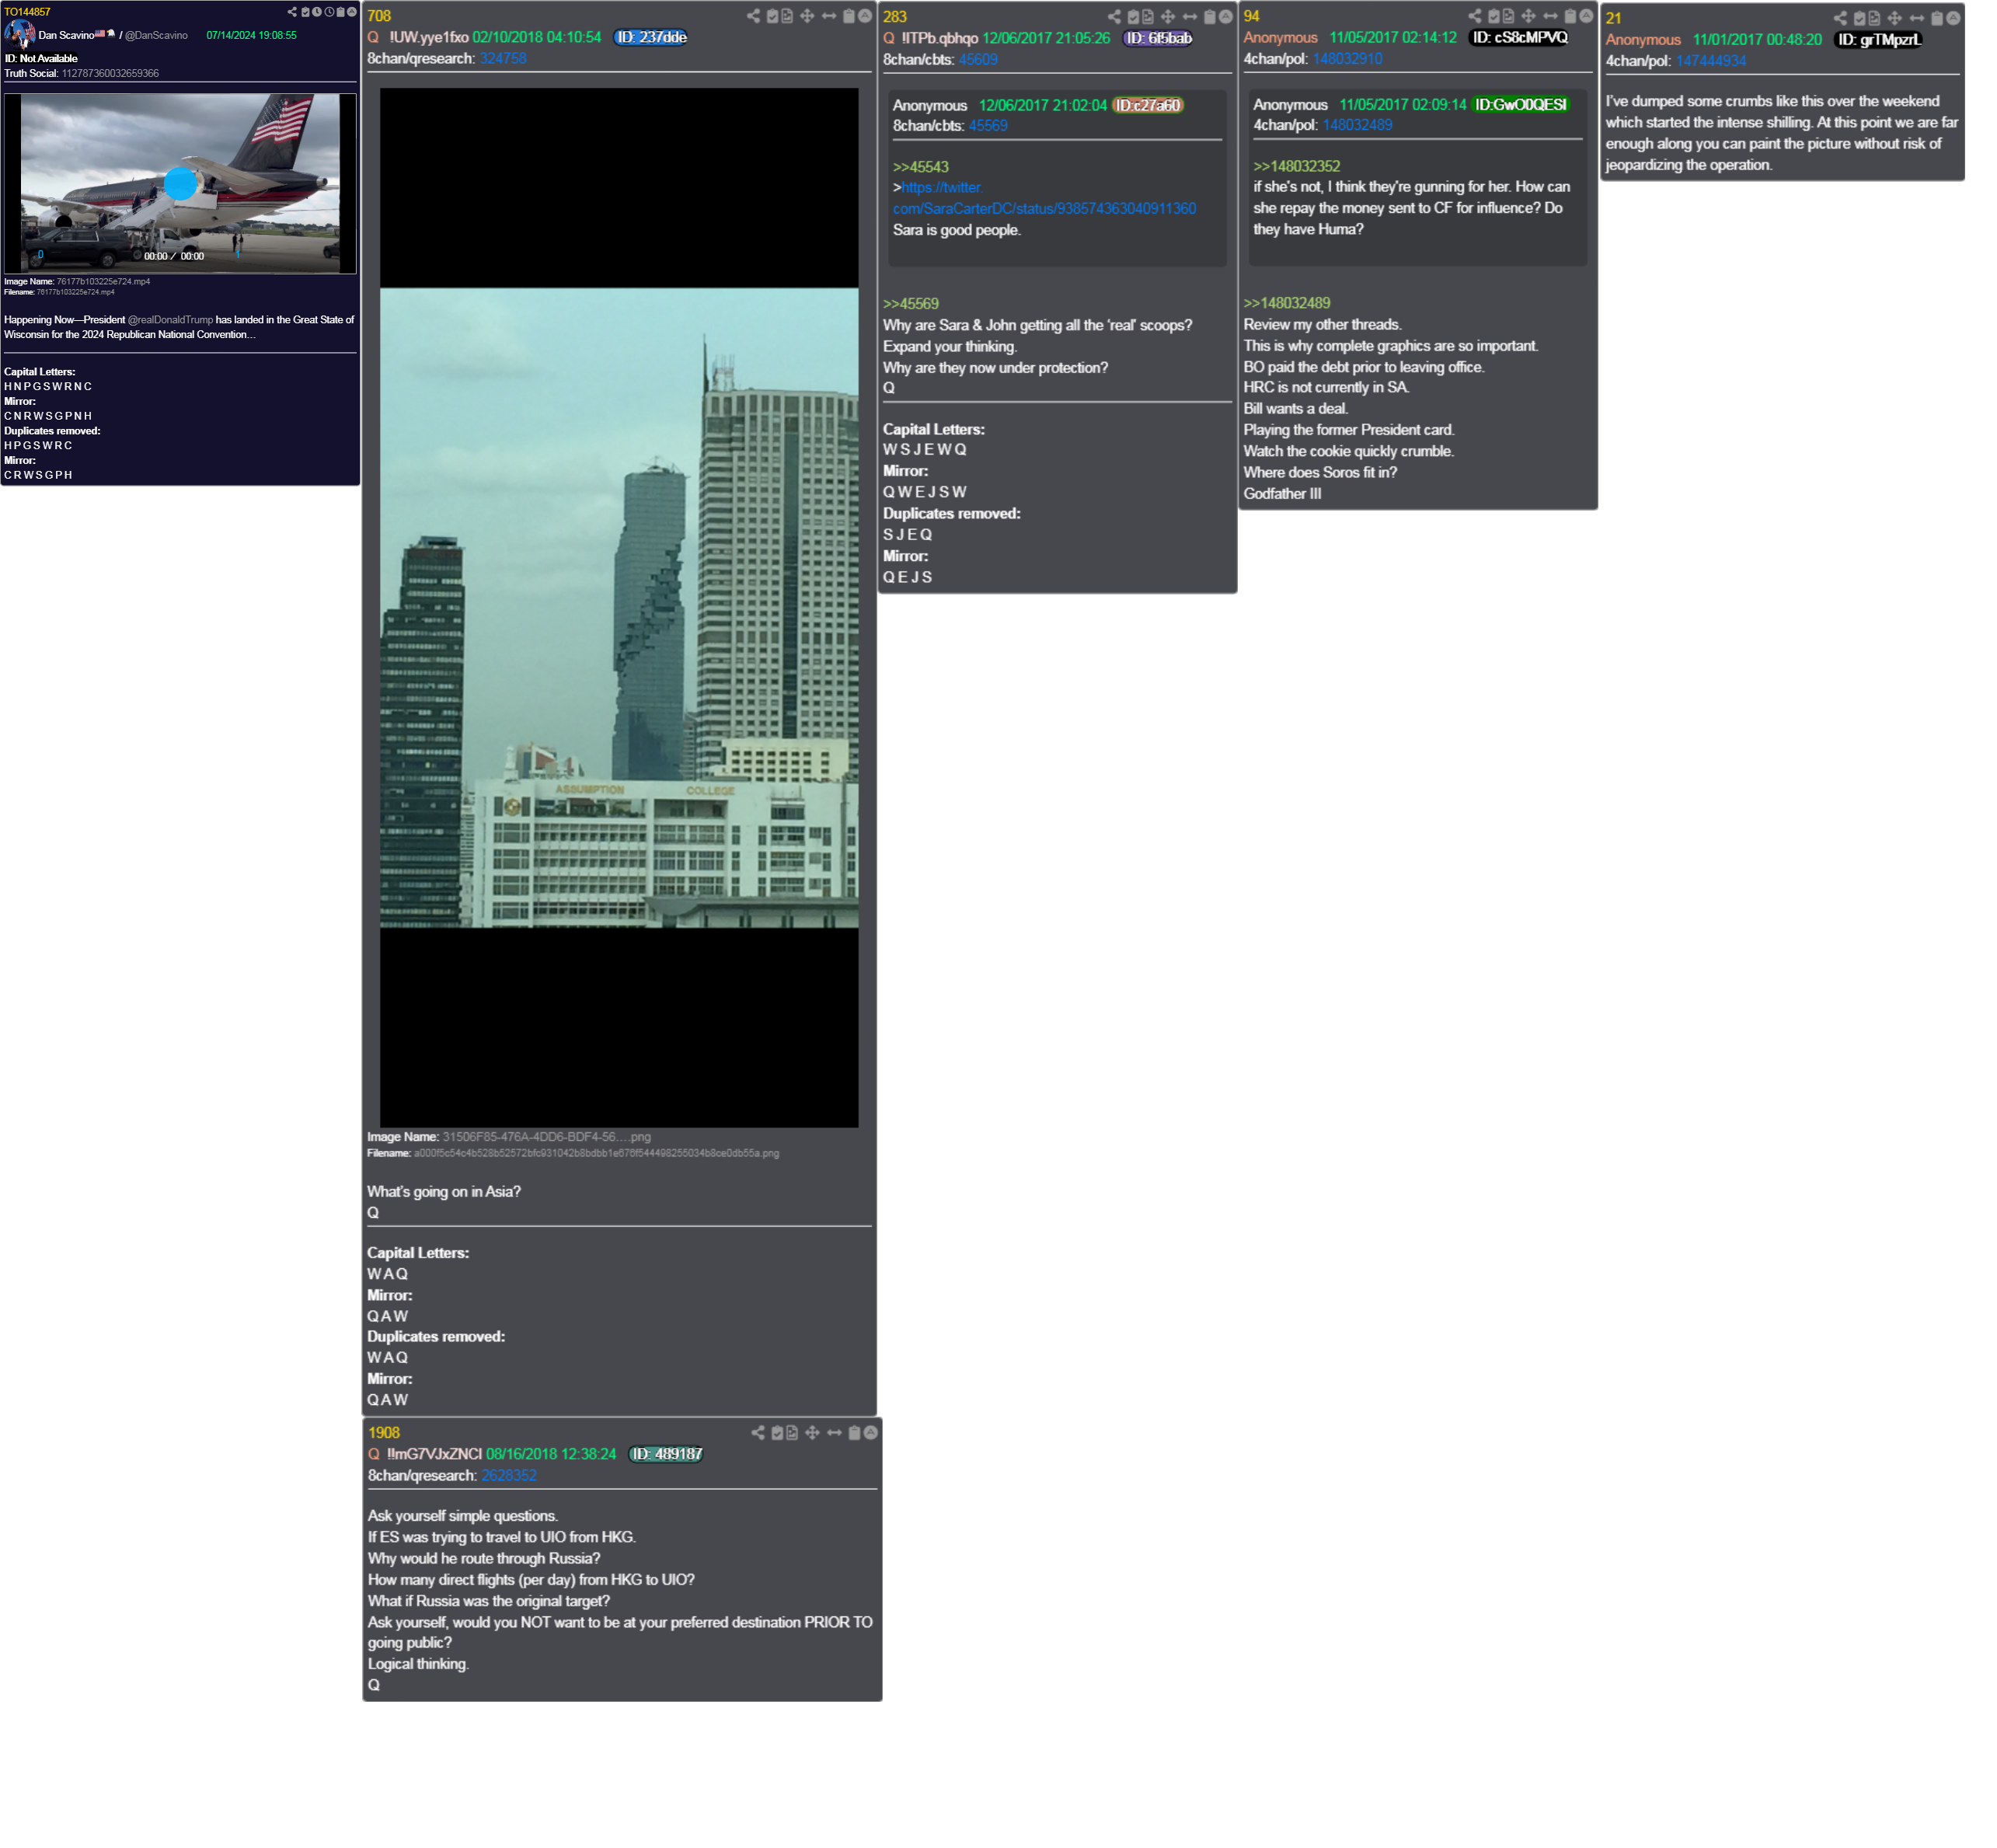Click the Truth Social ID 112787360032659366

click(x=110, y=73)
